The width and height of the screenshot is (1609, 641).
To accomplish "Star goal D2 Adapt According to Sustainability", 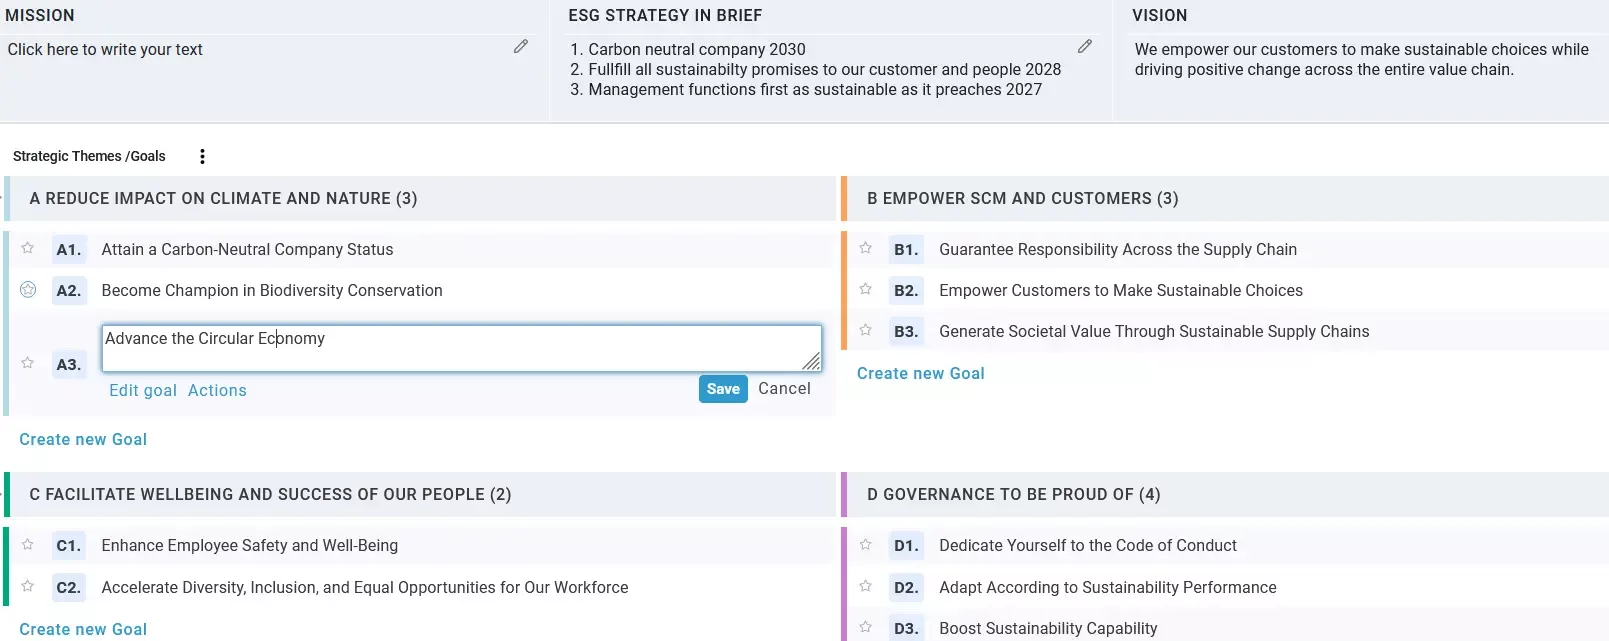I will [x=866, y=586].
